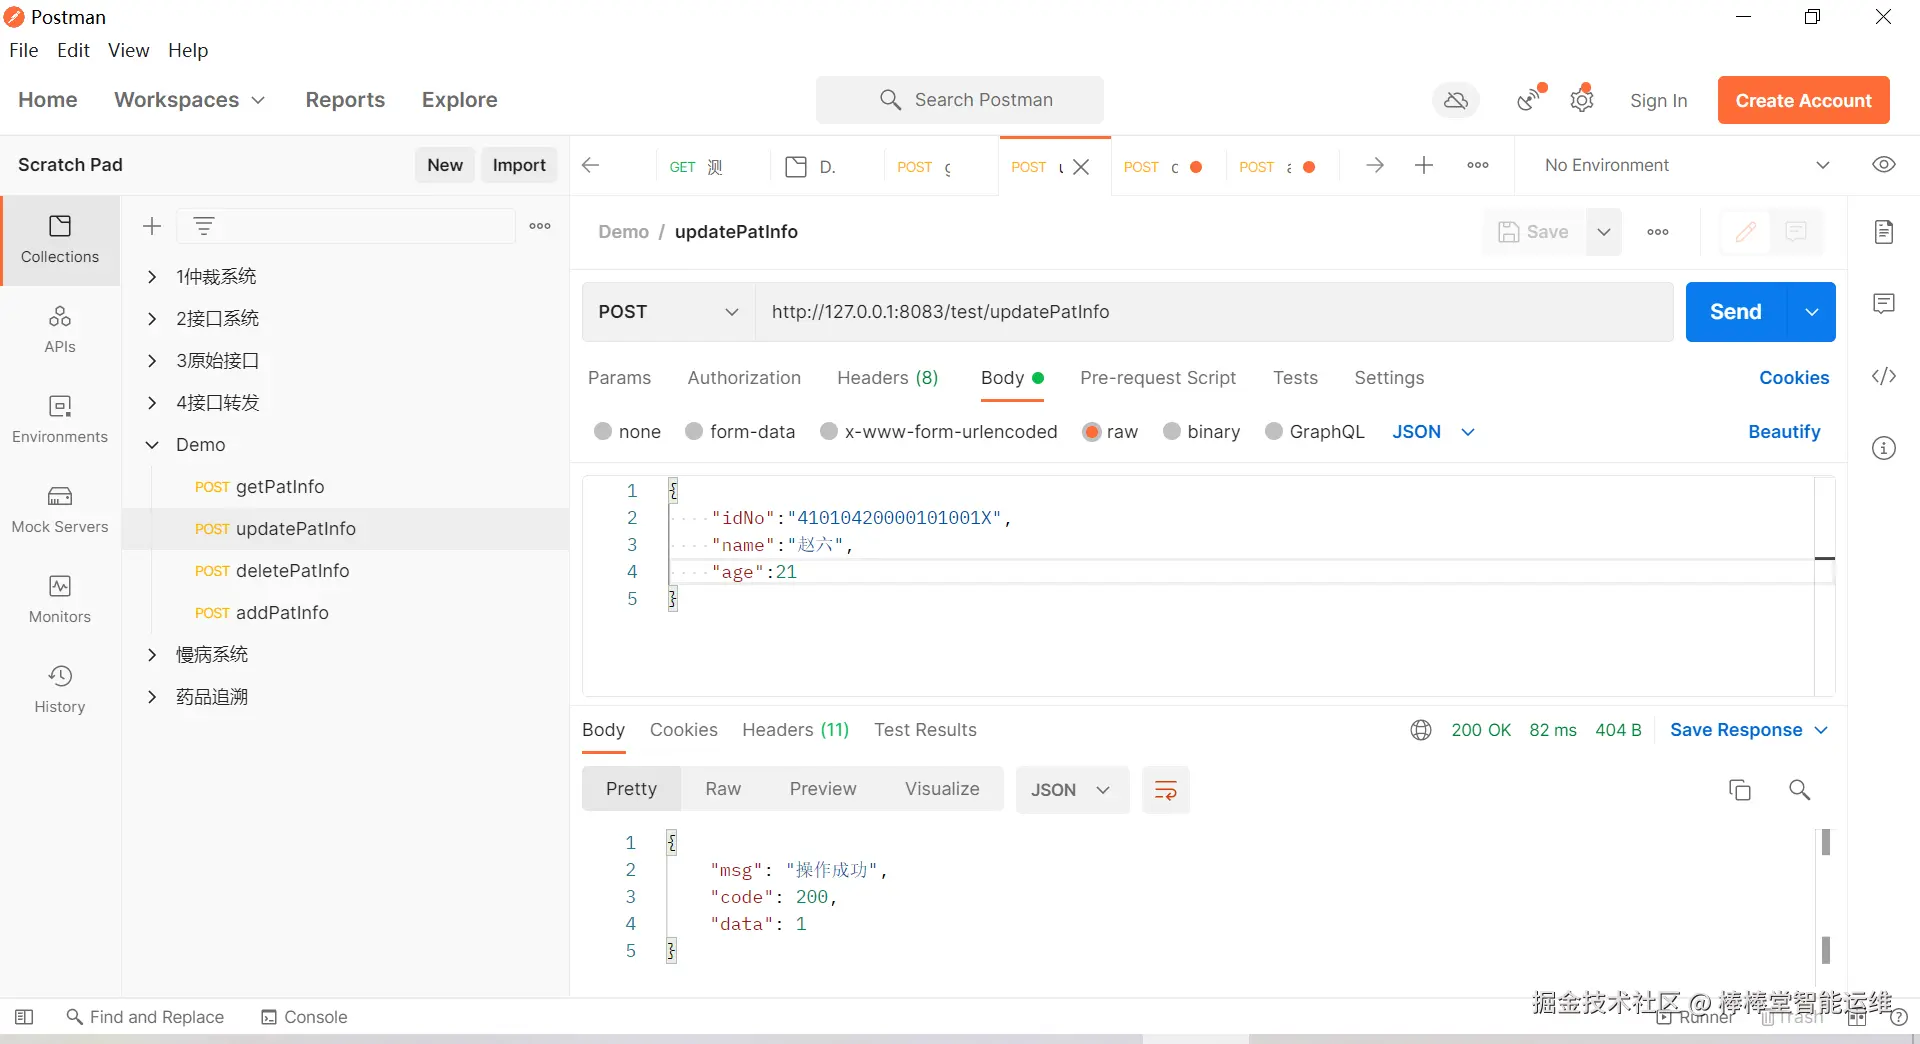Click the environment quick look eye icon
The width and height of the screenshot is (1920, 1044).
click(1884, 165)
